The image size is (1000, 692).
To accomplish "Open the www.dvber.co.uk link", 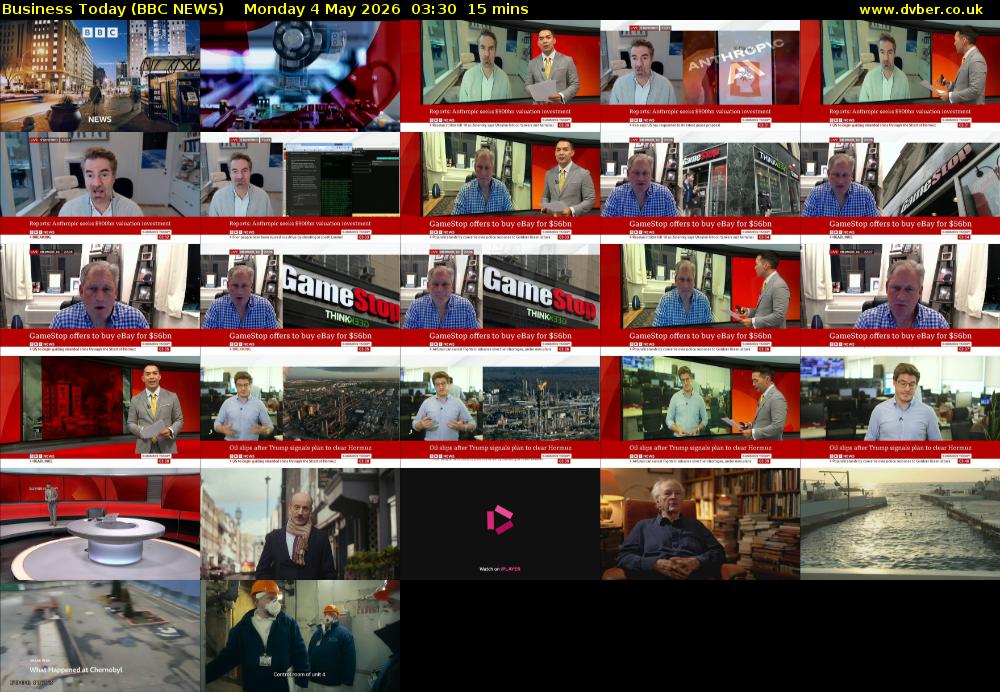I will pos(921,9).
